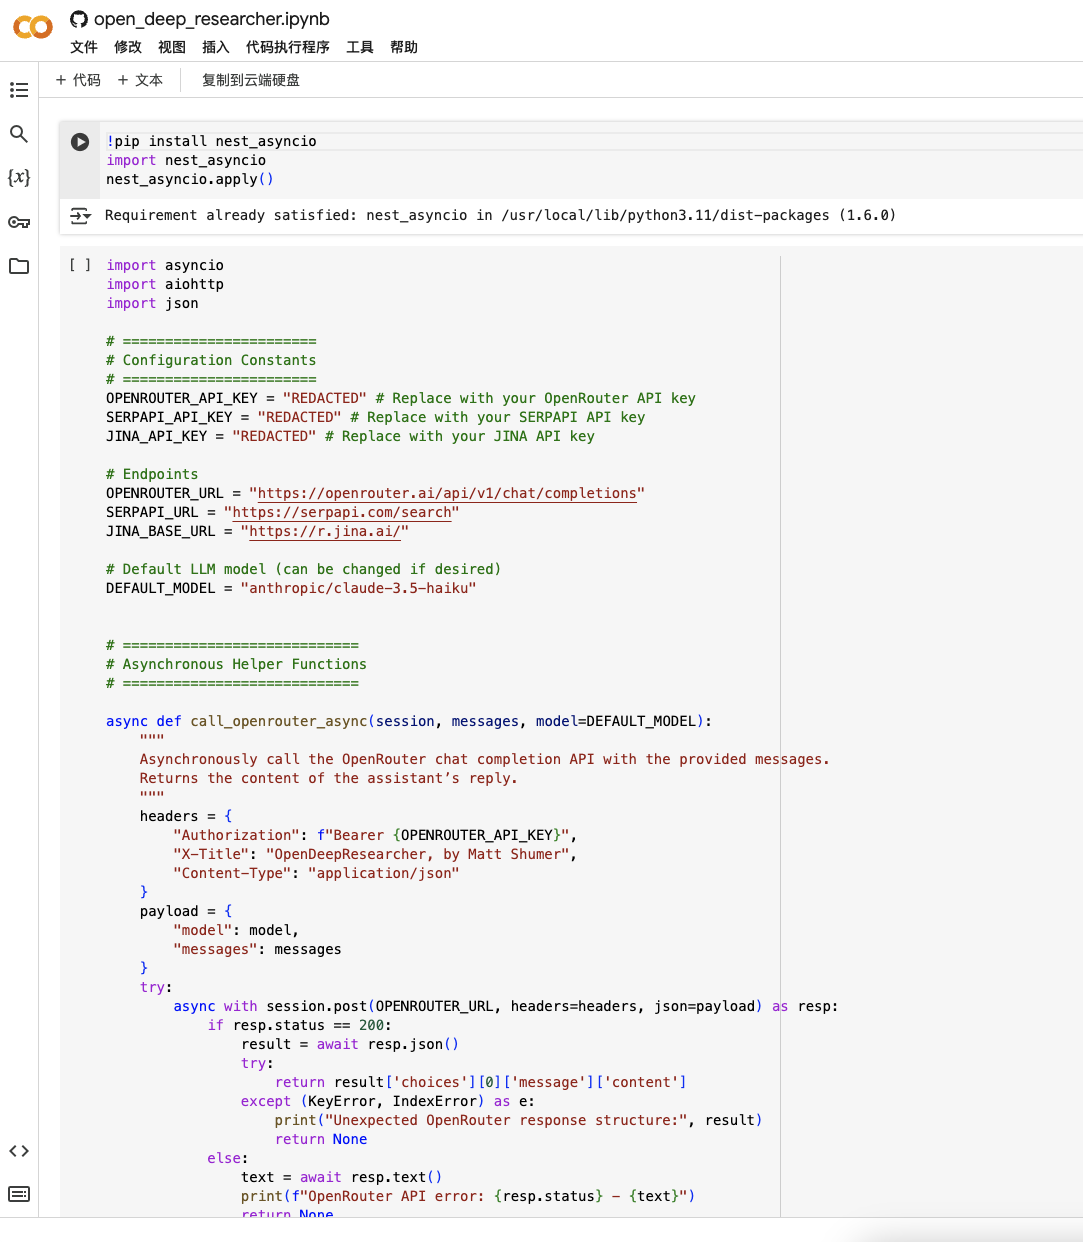Open the openrouter.ai completions URL link
This screenshot has height=1242, width=1083.
(x=447, y=493)
